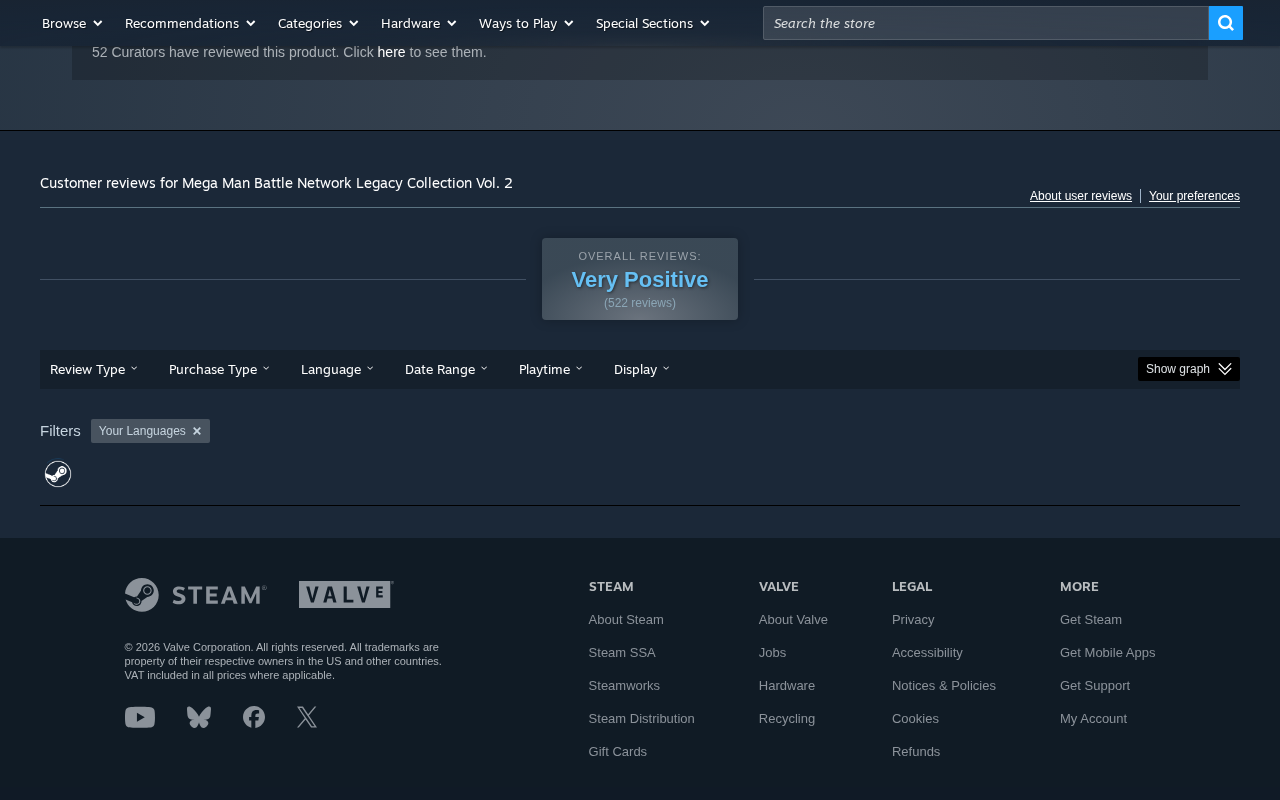This screenshot has width=1280, height=800.
Task: Expand the Review Type filter
Action: (94, 369)
